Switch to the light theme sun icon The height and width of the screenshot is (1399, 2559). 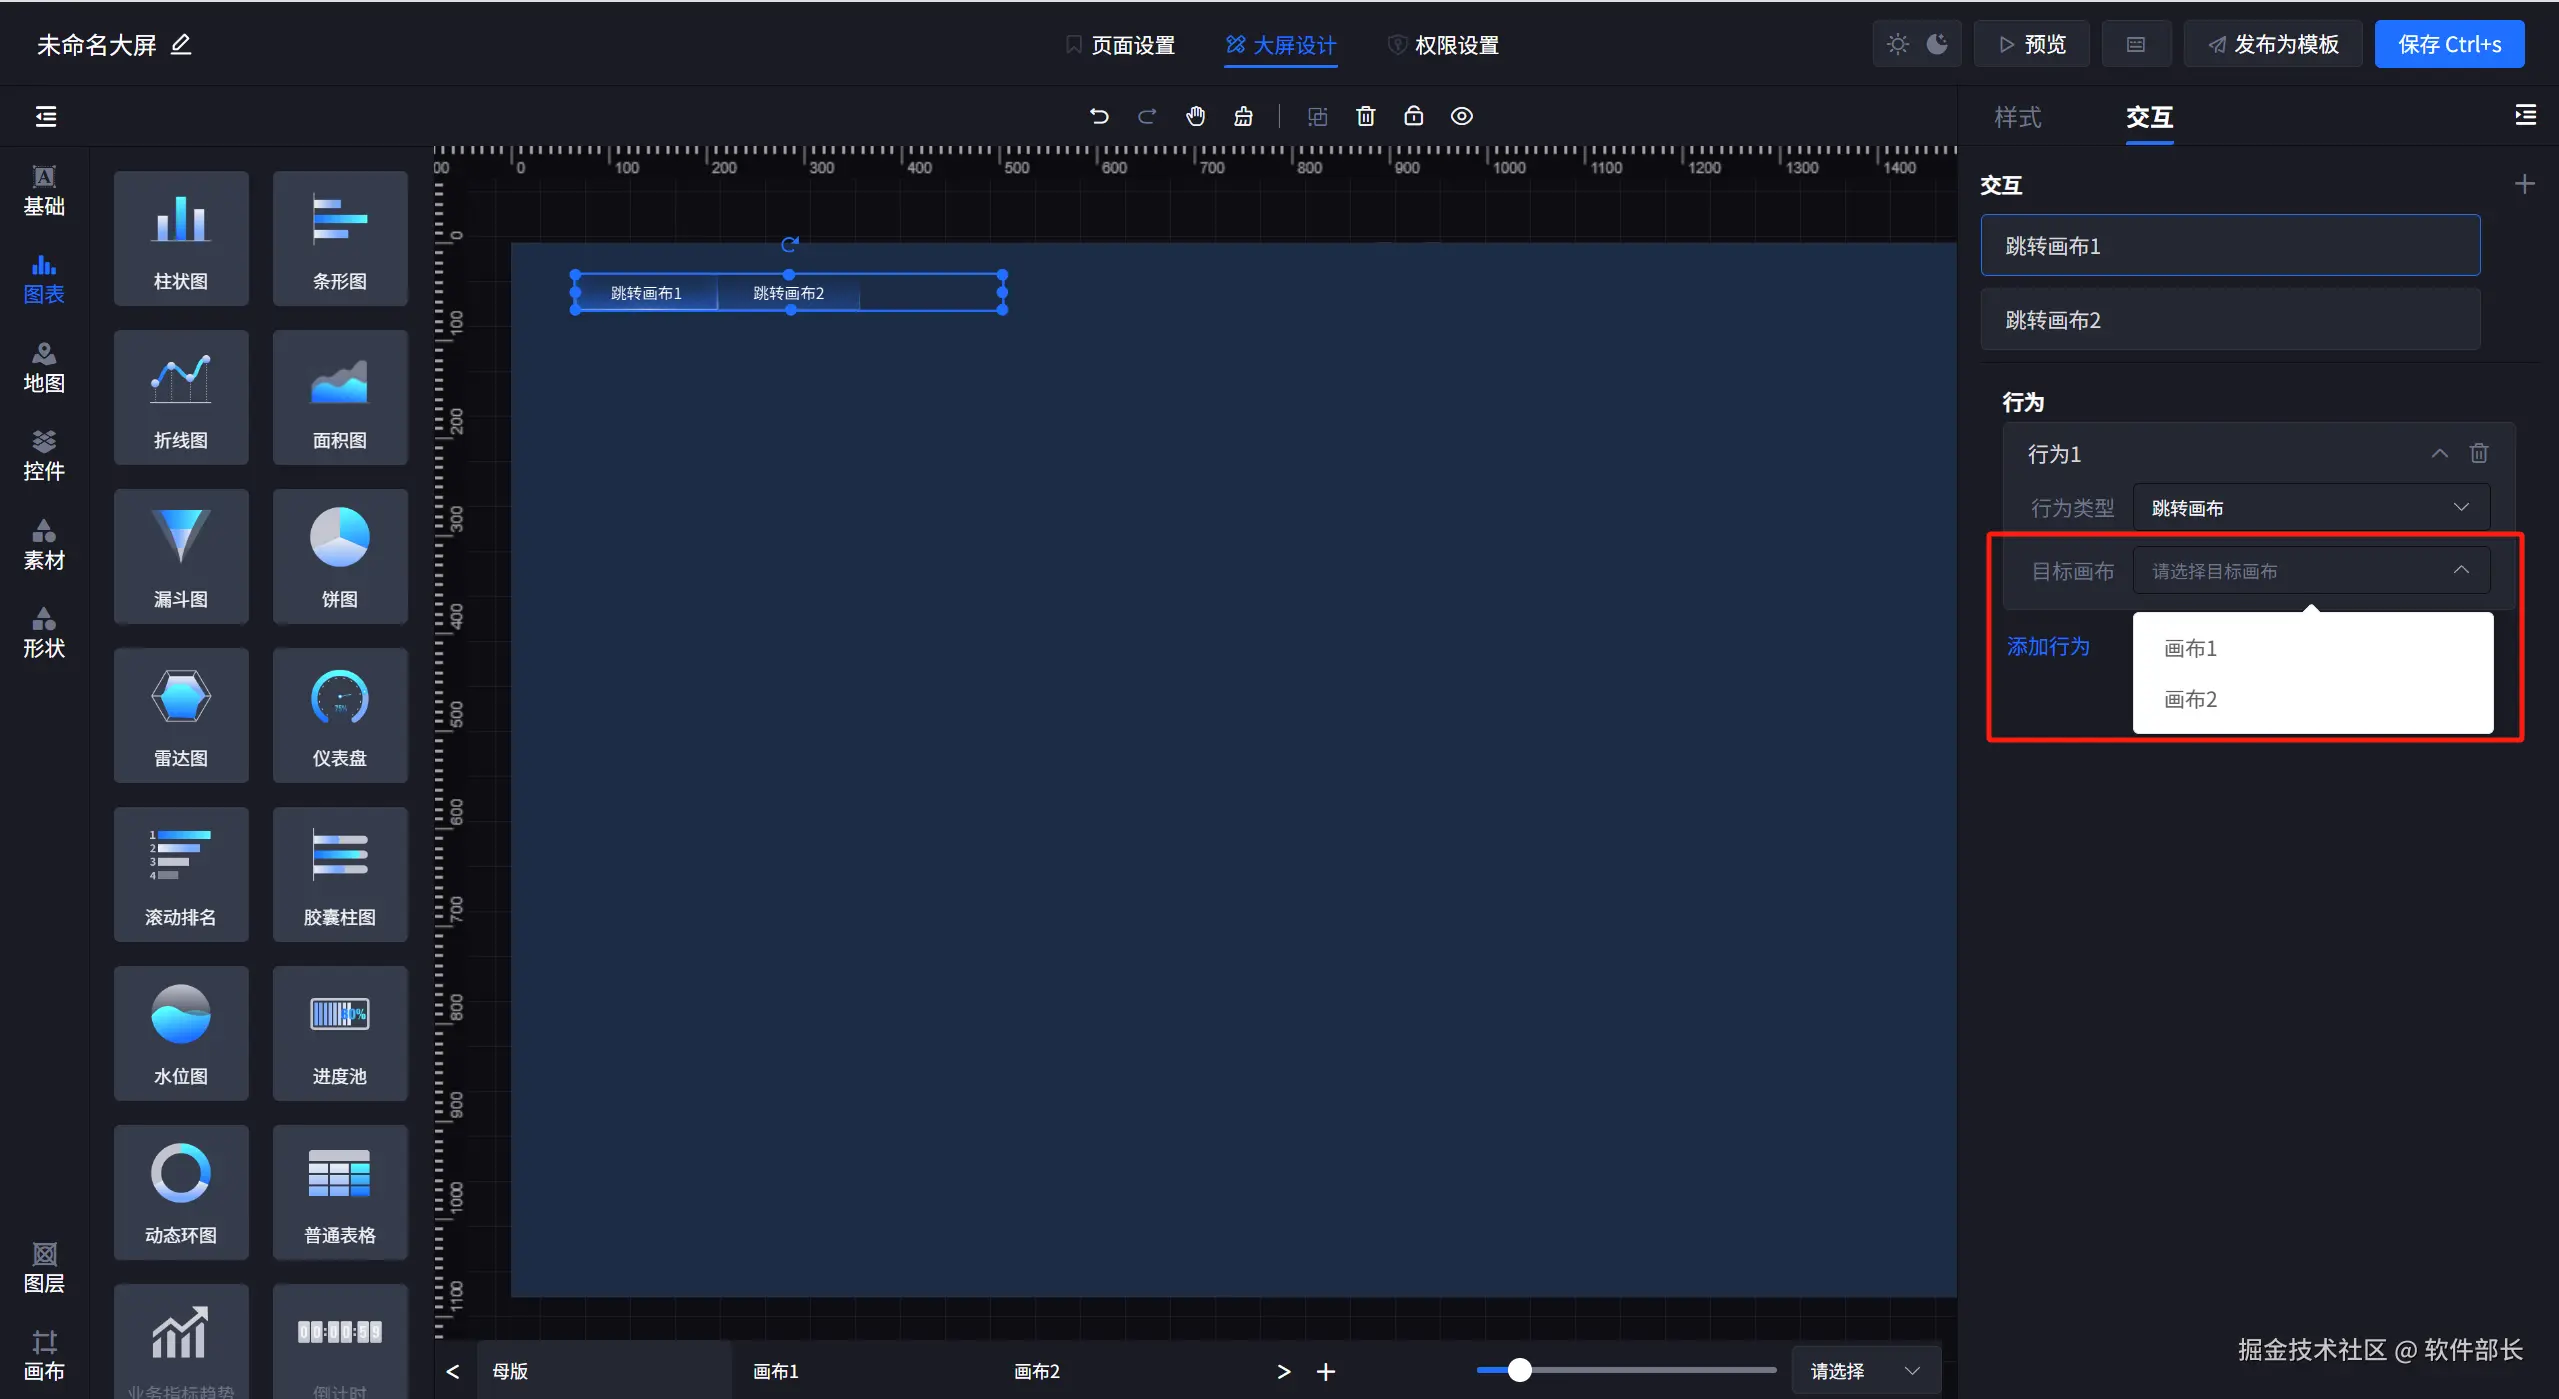pyautogui.click(x=1897, y=44)
